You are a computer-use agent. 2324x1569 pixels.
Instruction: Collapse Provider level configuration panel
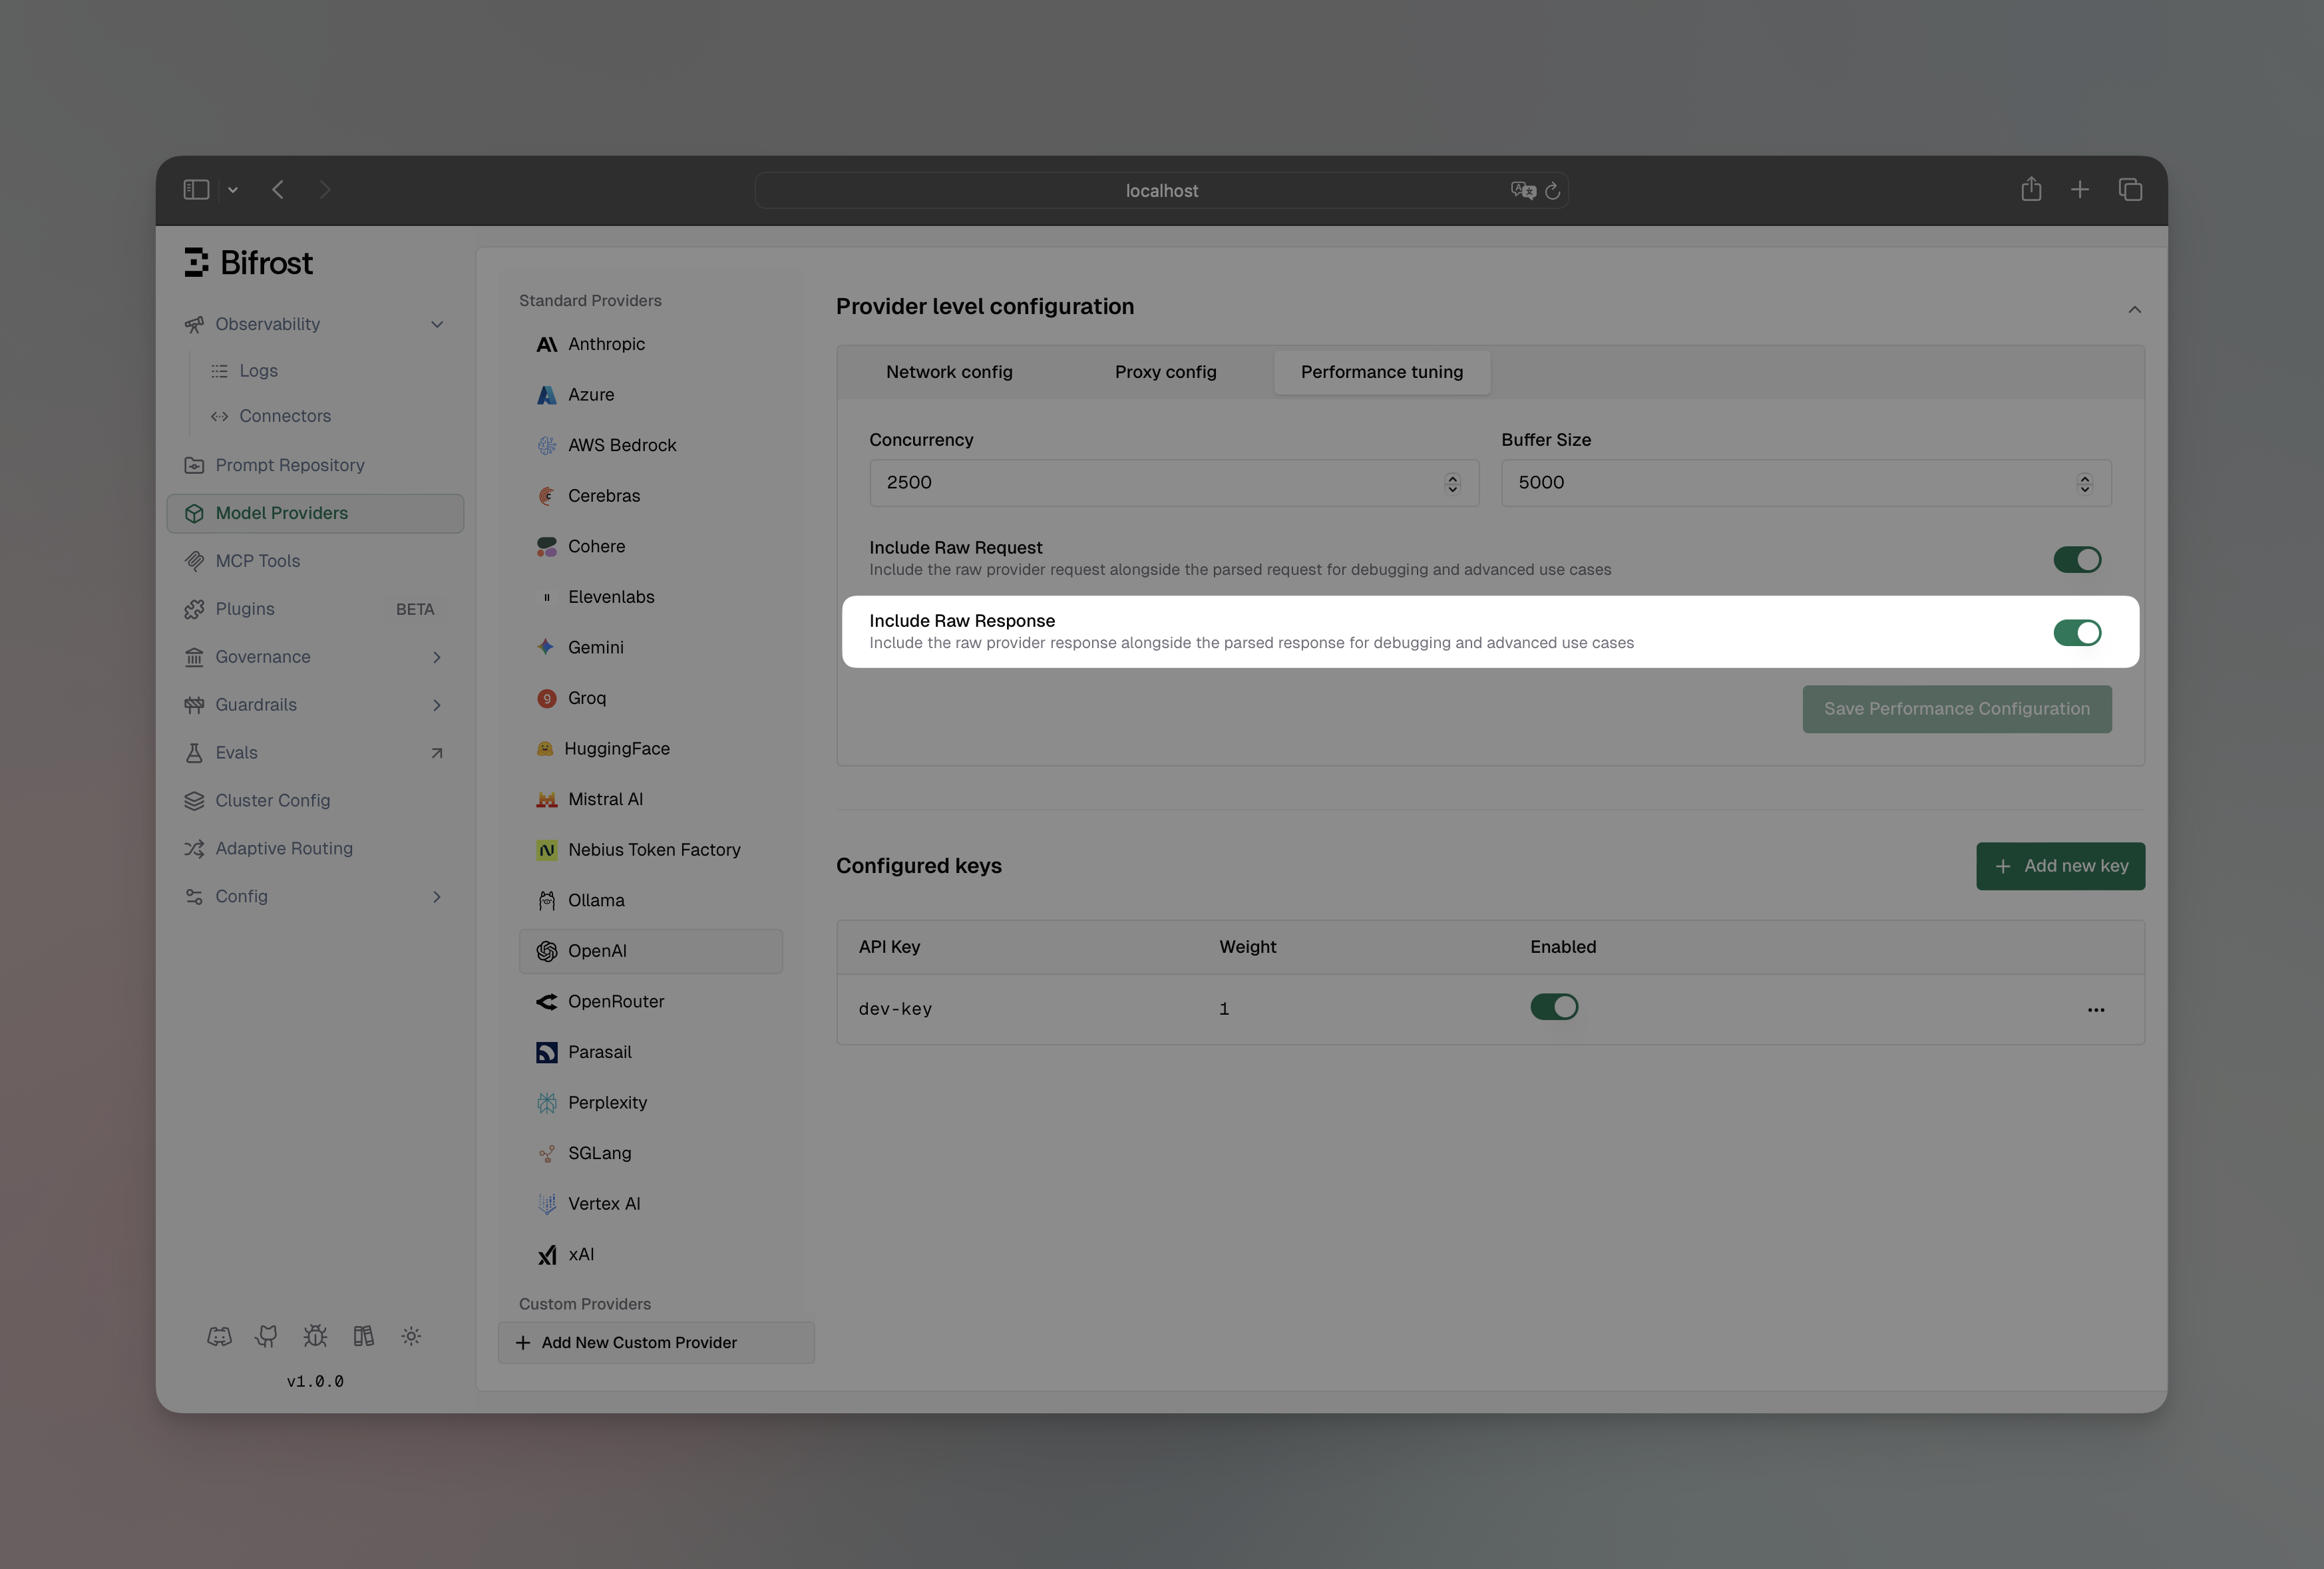pyautogui.click(x=2135, y=309)
